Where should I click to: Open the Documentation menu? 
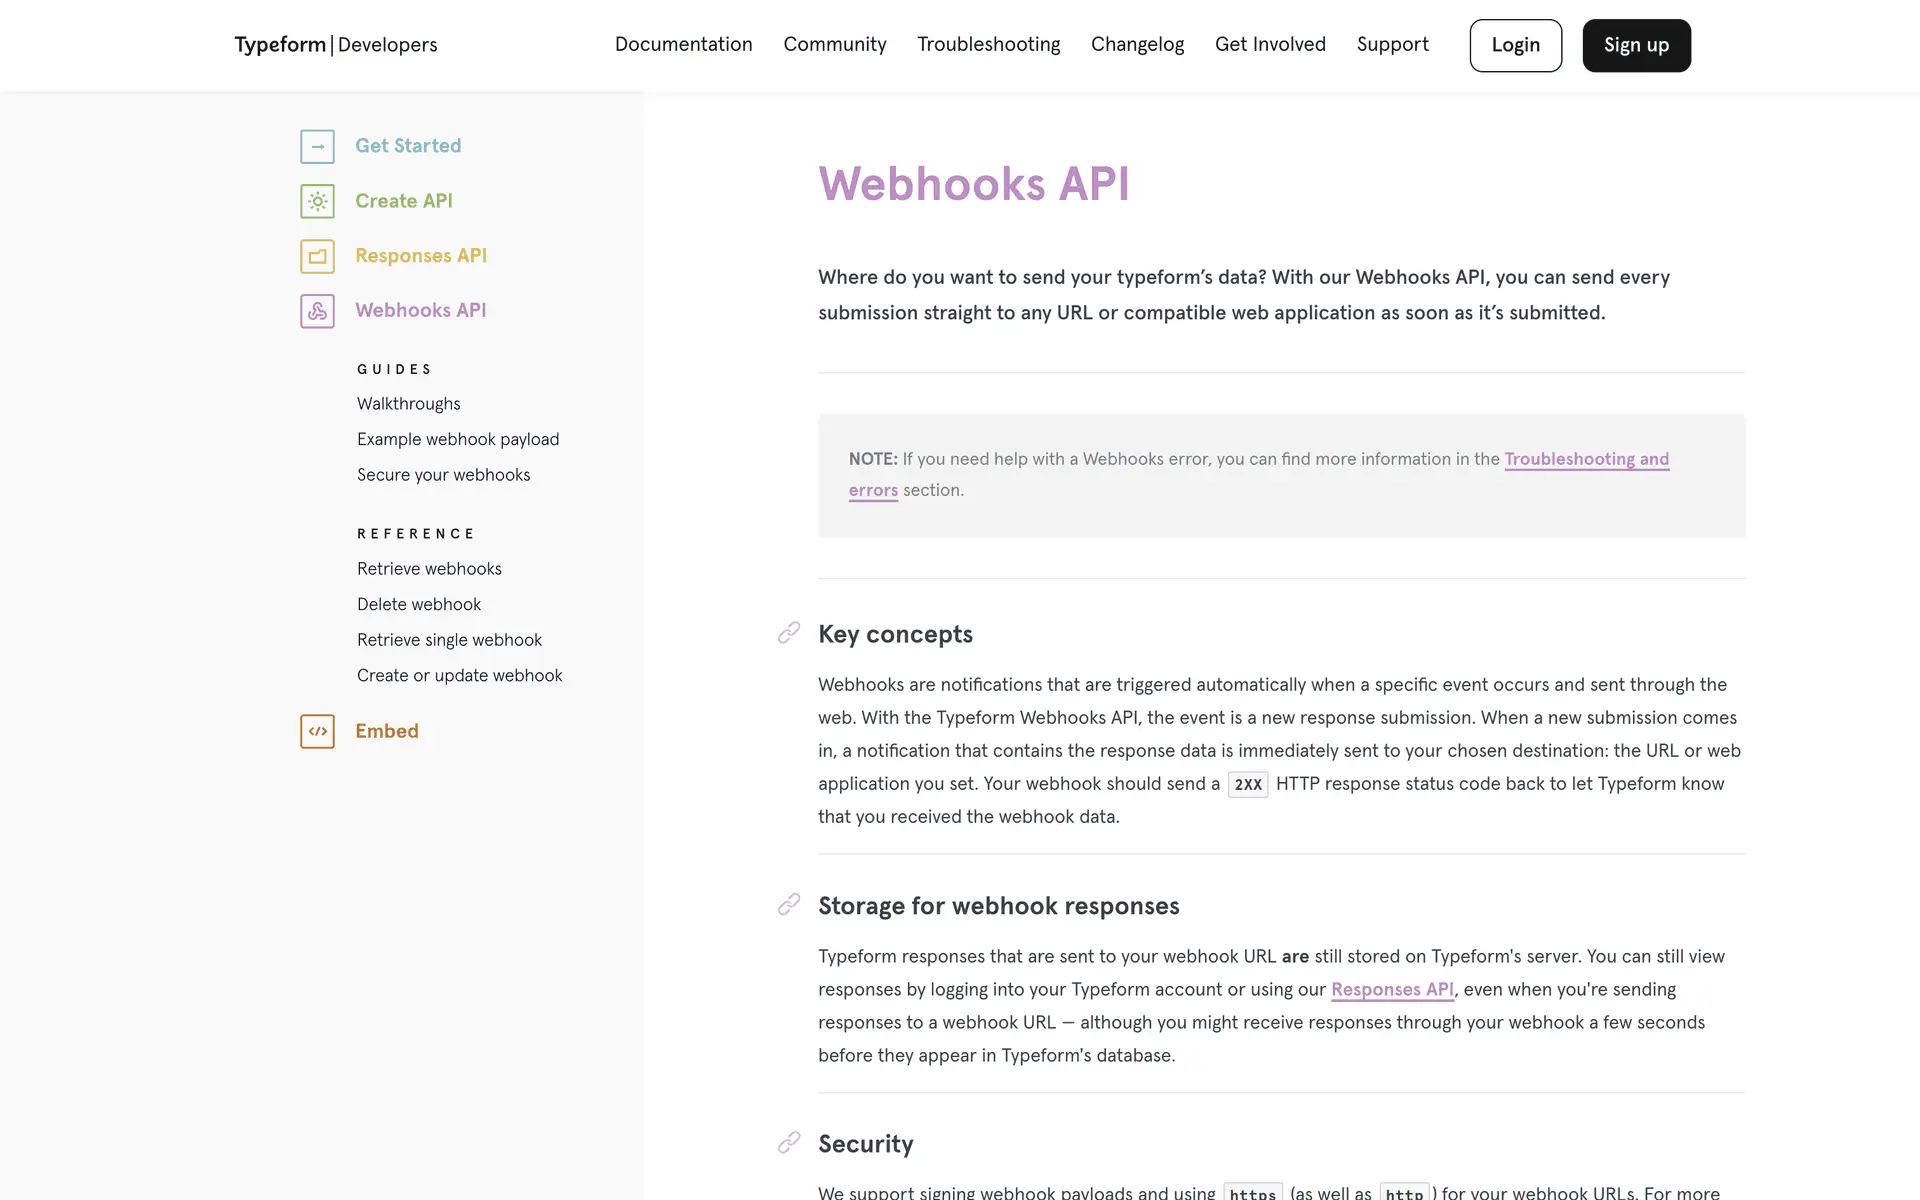(683, 45)
